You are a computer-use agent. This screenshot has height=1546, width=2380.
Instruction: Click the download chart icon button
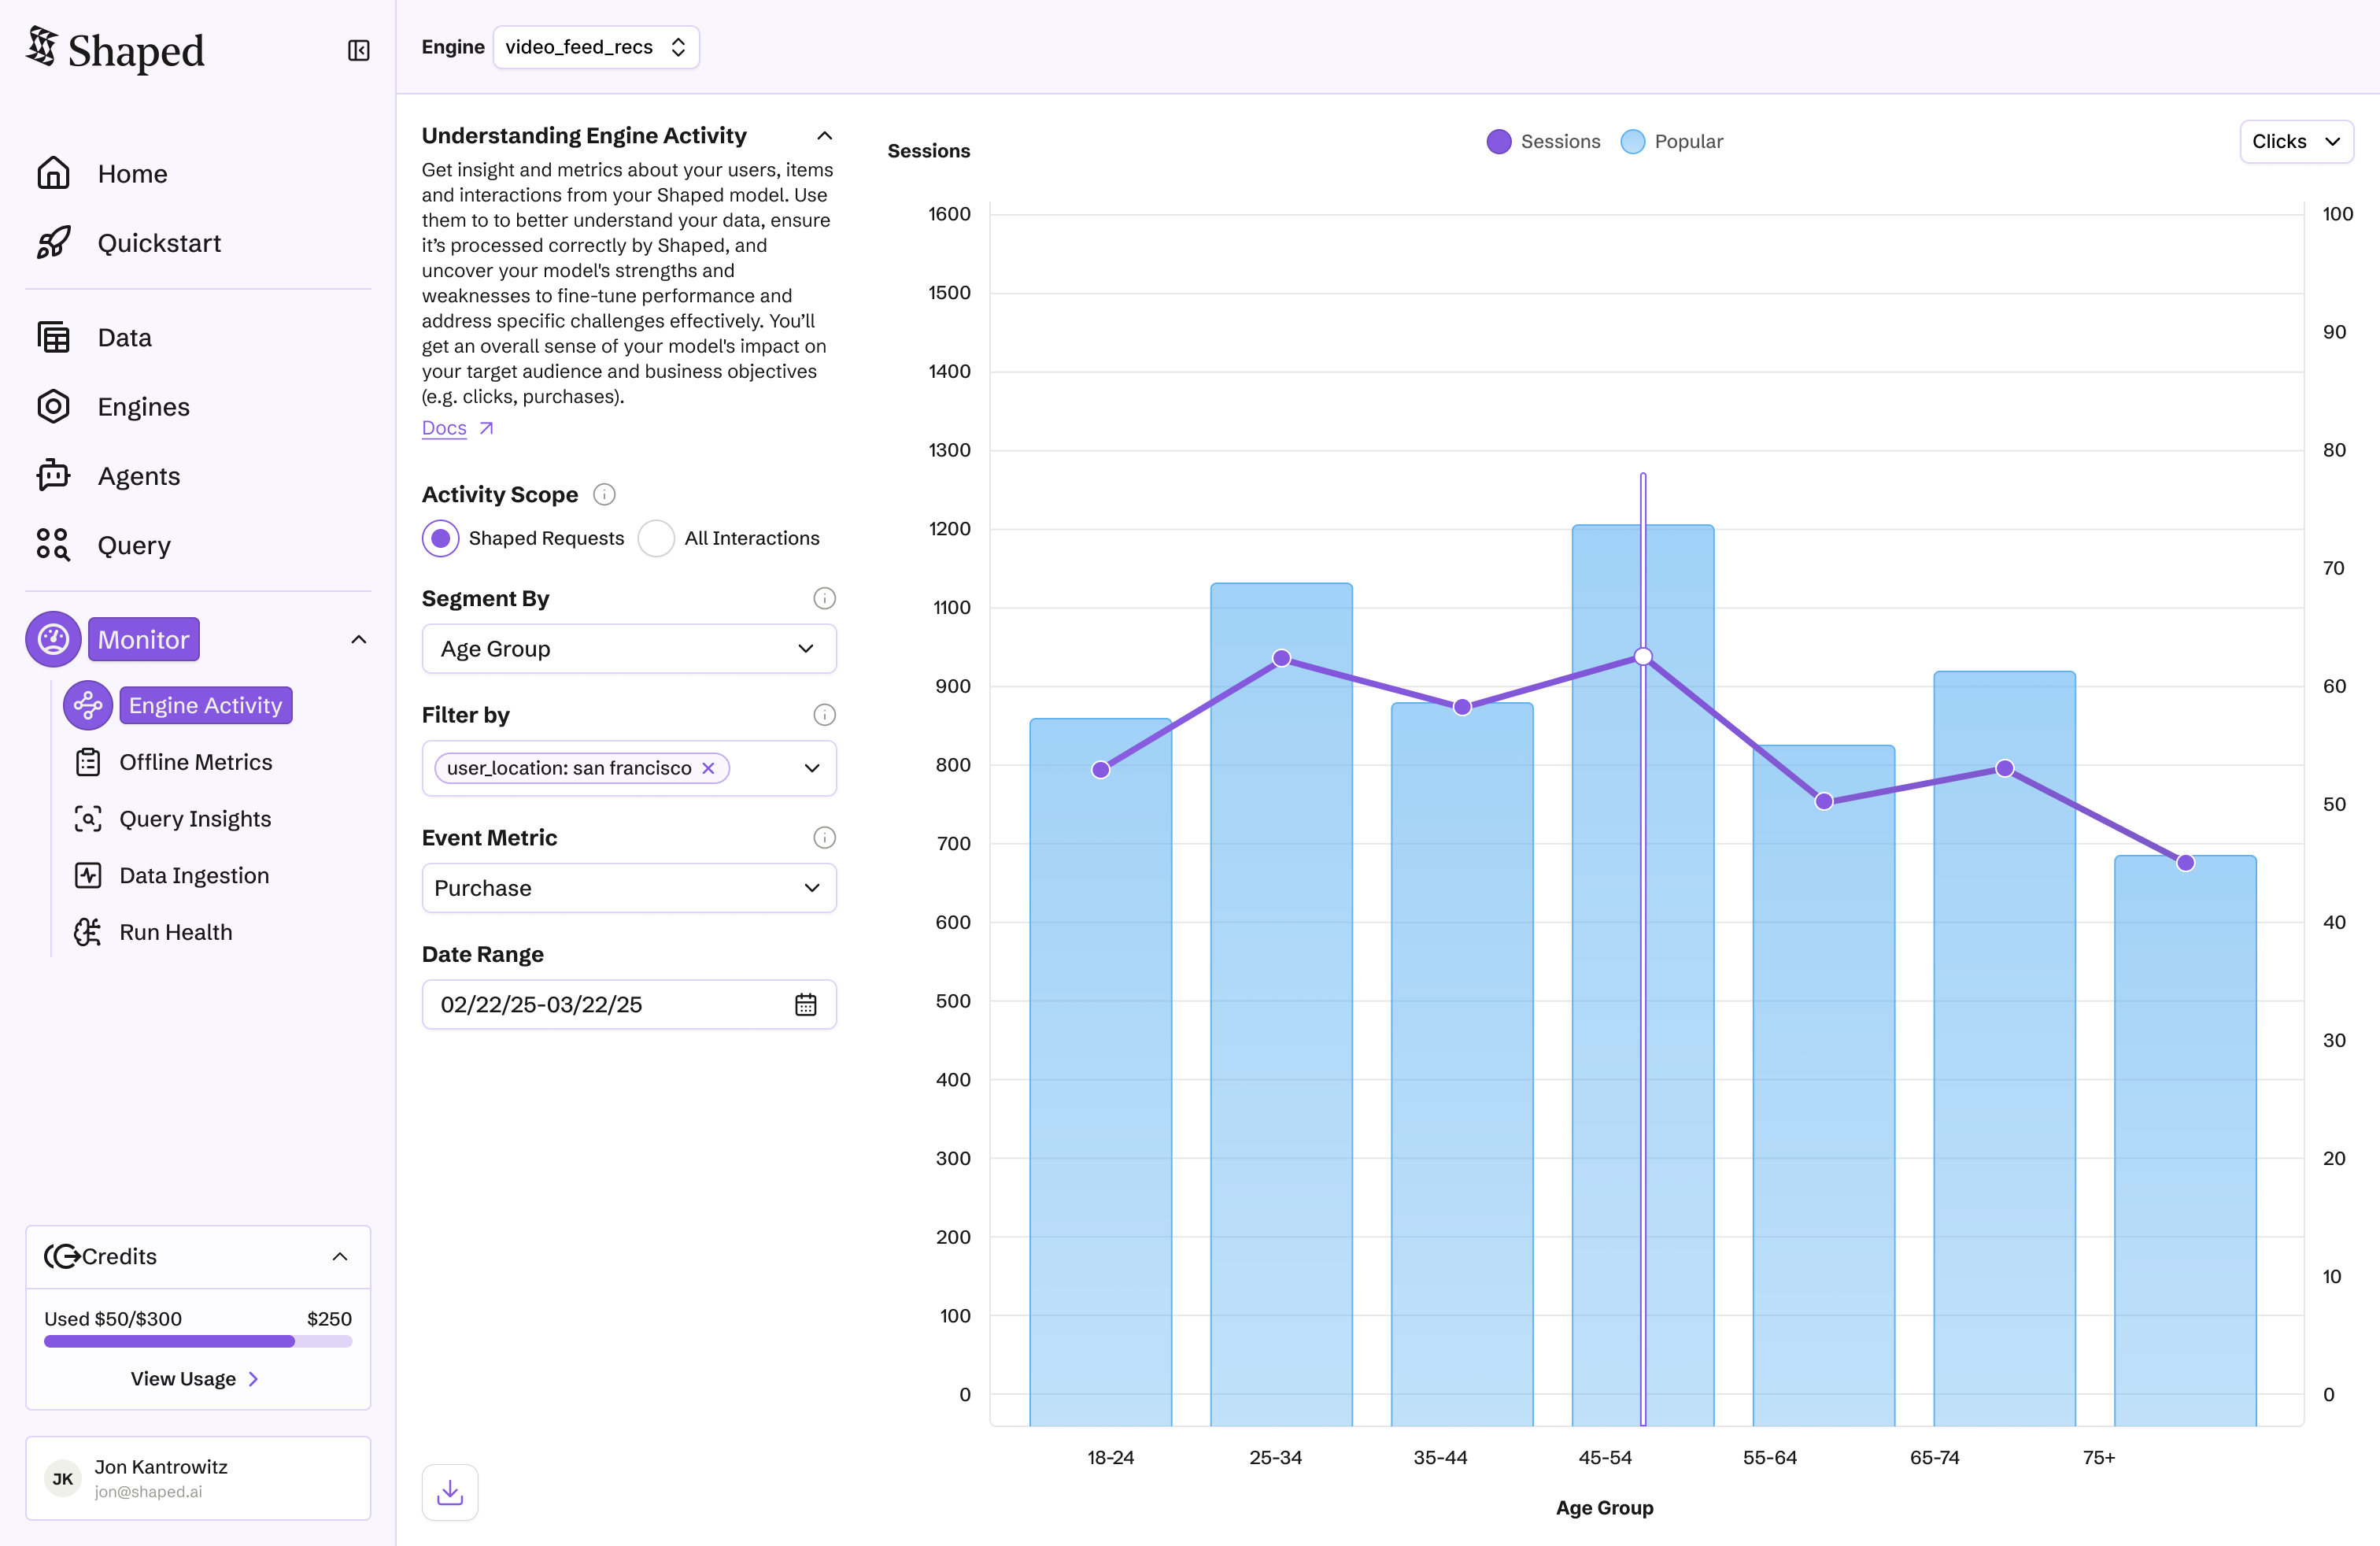coord(450,1492)
